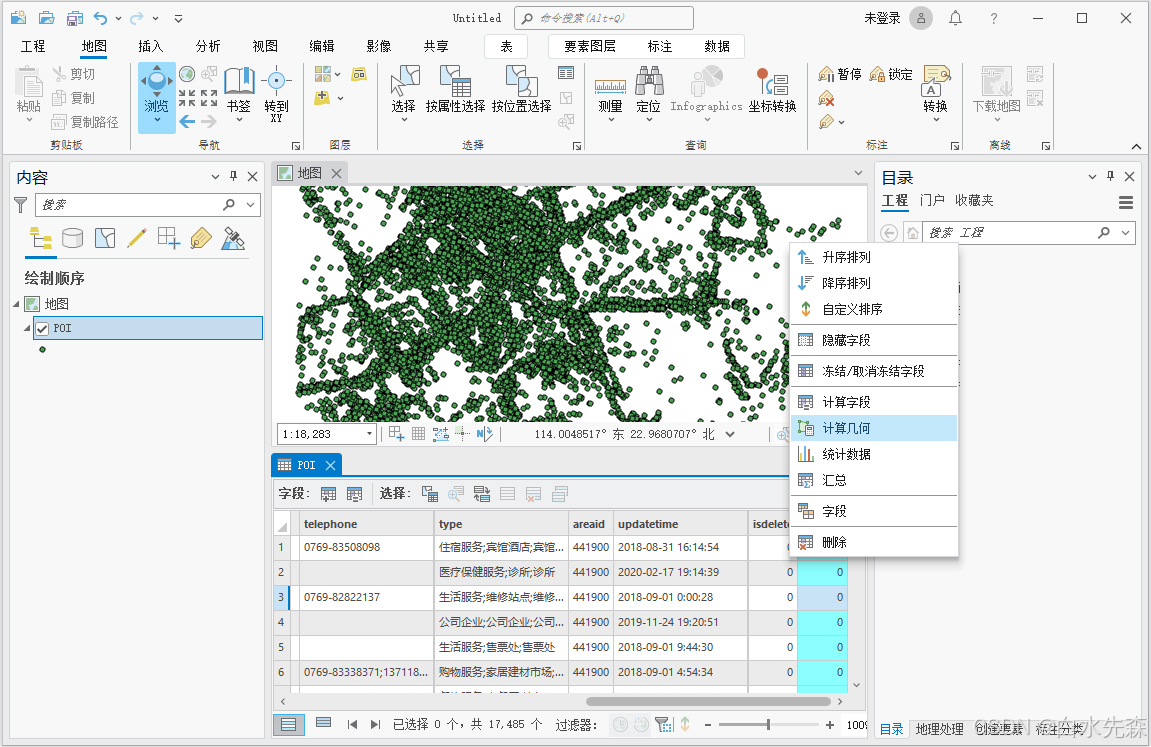Expand coordinate display units dropdown
The image size is (1151, 747).
(x=730, y=434)
